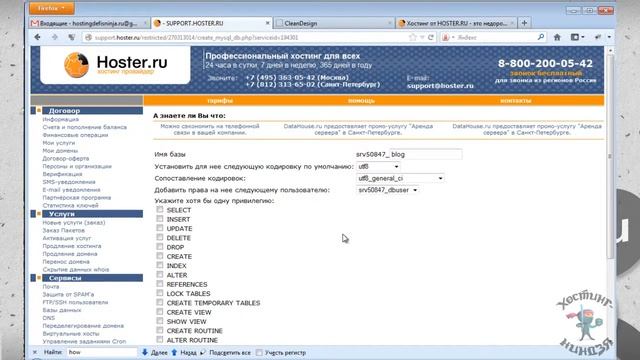Check the CREATE privilege checkbox
The width and height of the screenshot is (640, 360).
tap(160, 256)
